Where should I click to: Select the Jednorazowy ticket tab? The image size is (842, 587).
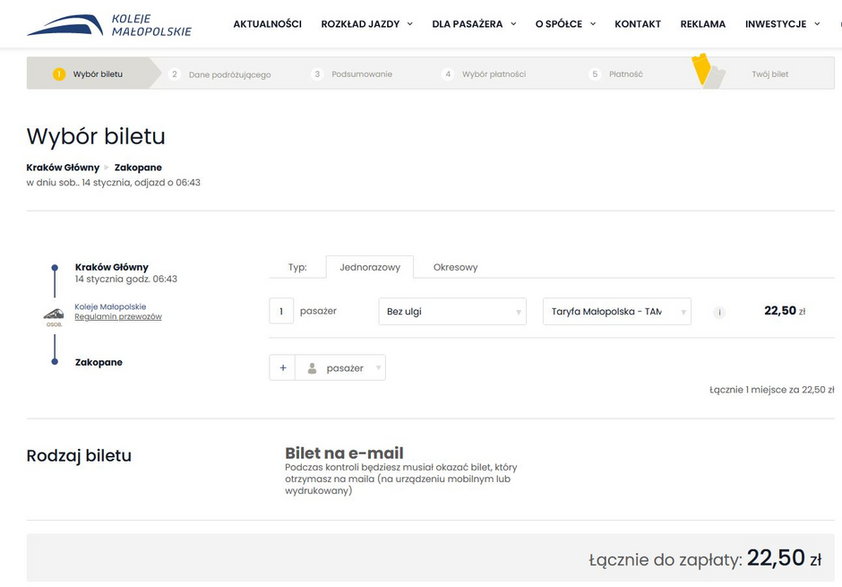(371, 267)
